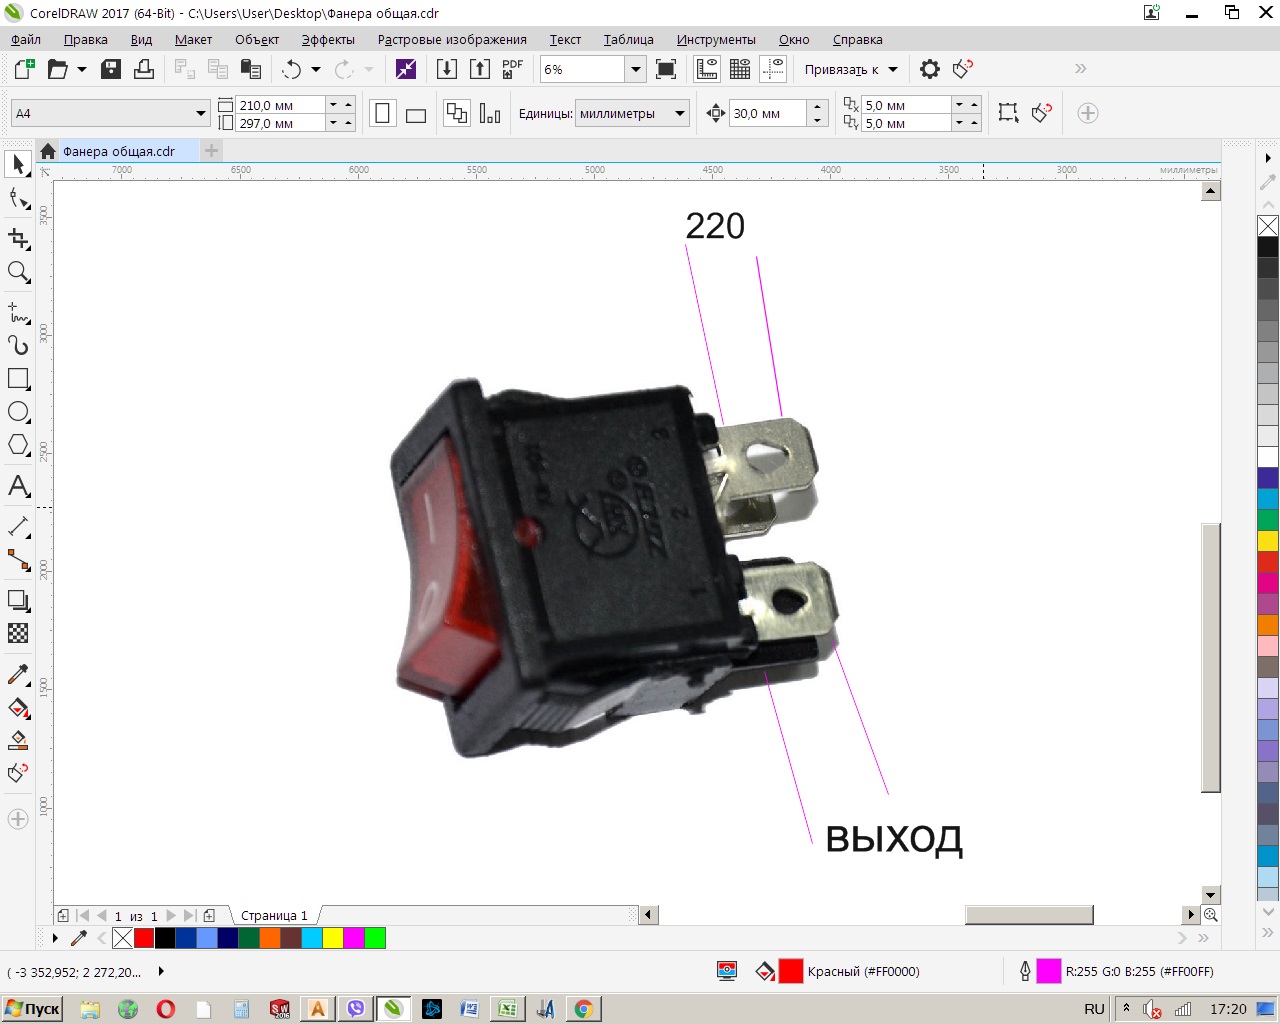
Task: Open the Правка menu
Action: click(86, 40)
